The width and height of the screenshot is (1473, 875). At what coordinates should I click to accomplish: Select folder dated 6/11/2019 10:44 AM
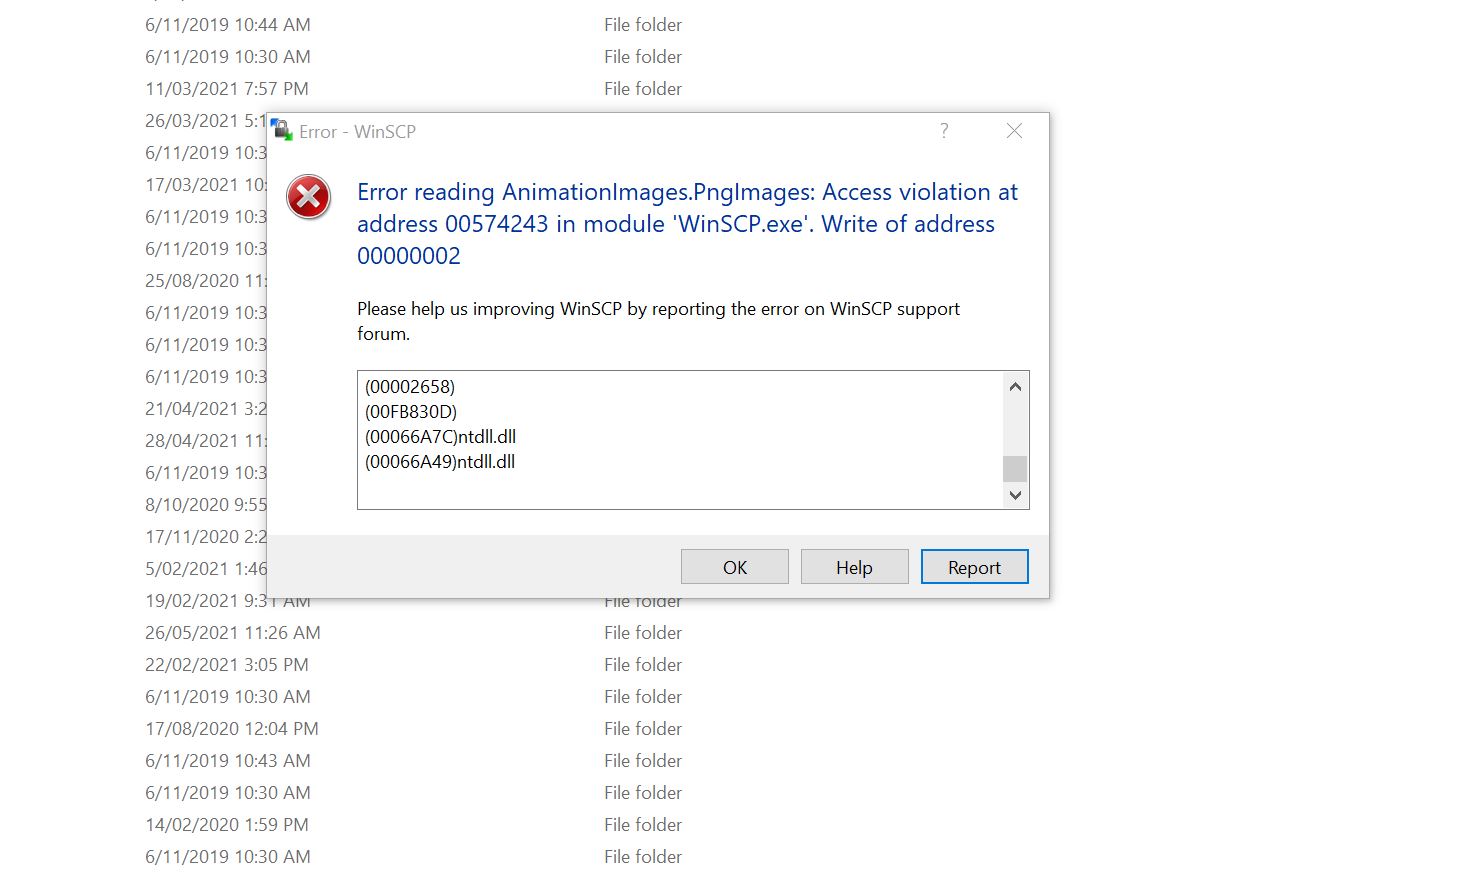(228, 25)
